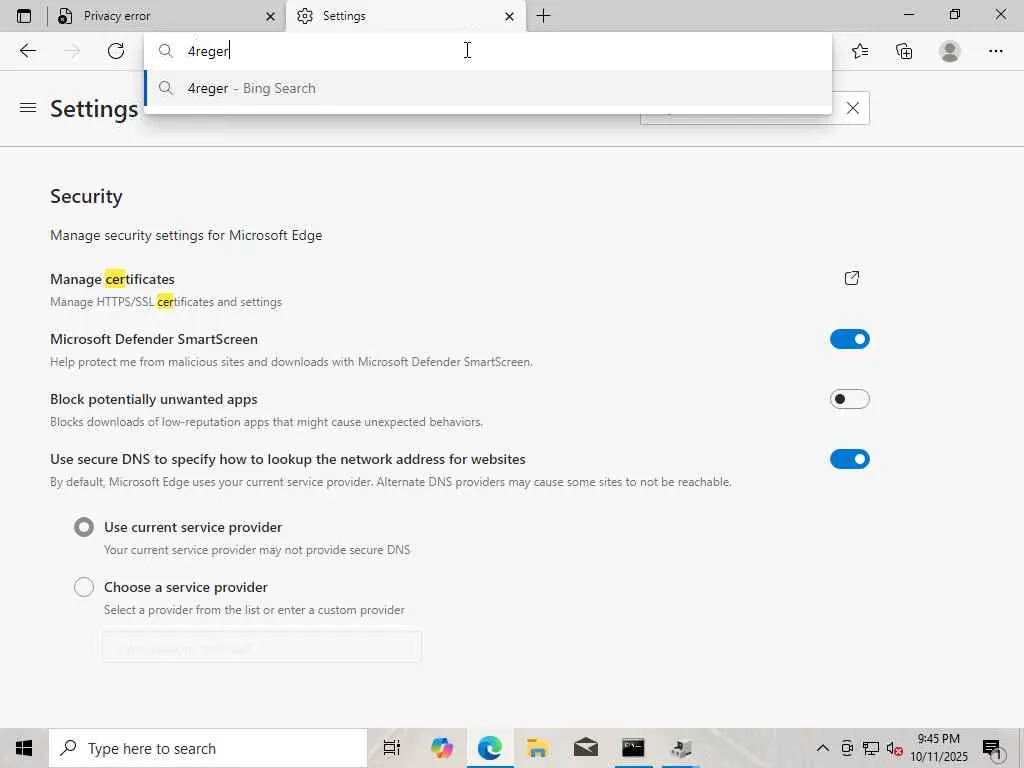Click the Manage certificates heading
The image size is (1024, 768).
pos(112,279)
